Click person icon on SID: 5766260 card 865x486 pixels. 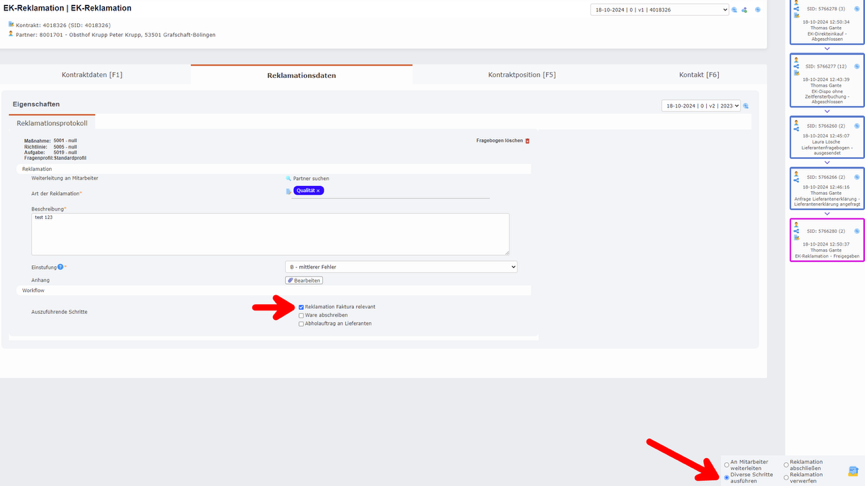[796, 123]
